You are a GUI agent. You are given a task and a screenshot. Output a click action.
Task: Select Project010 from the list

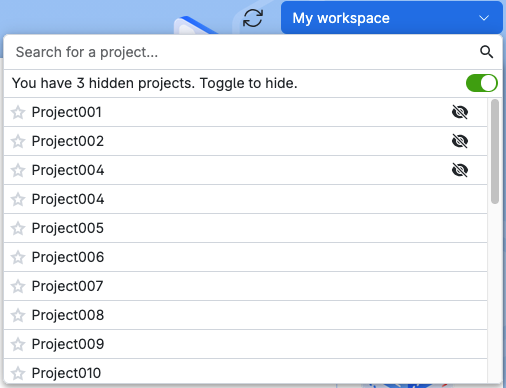[x=245, y=372]
